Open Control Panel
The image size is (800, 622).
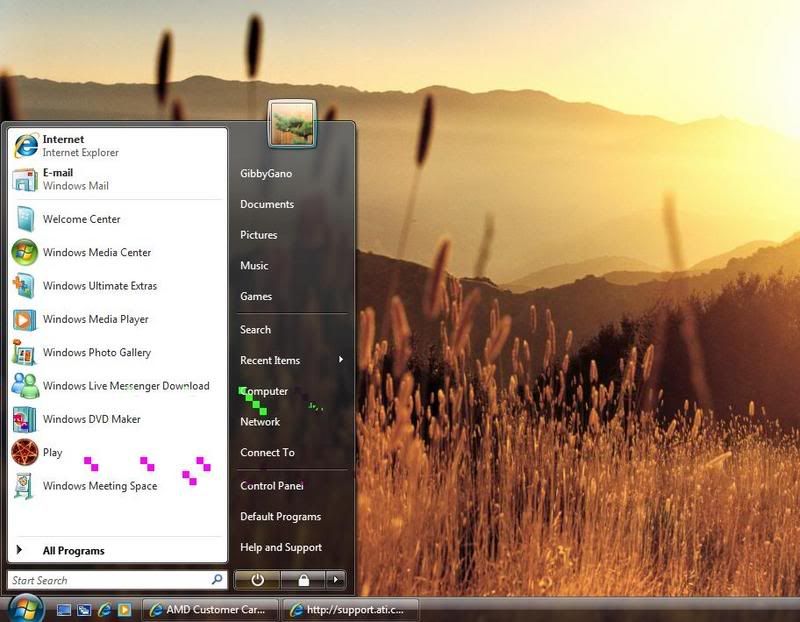pos(272,486)
